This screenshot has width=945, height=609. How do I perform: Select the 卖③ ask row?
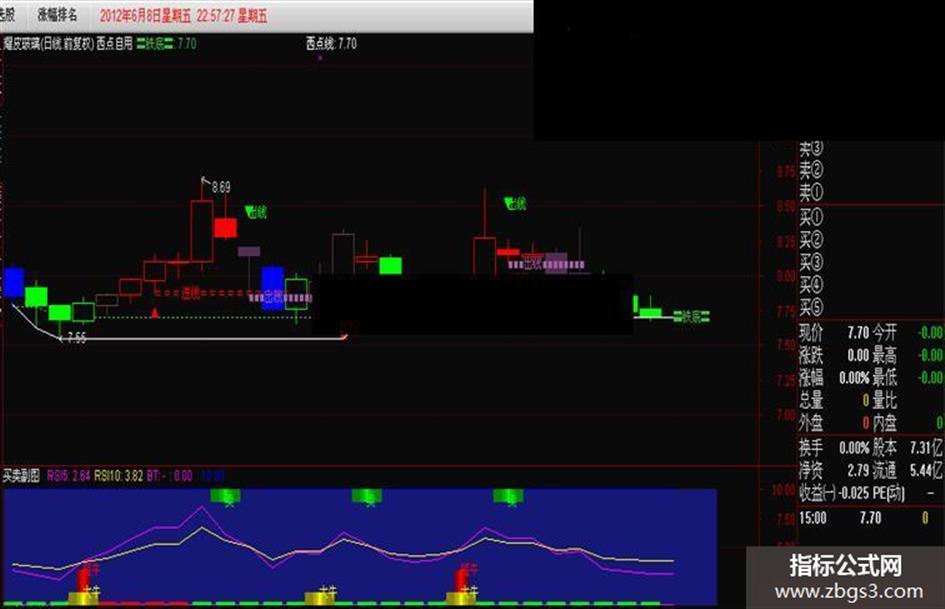[x=811, y=148]
